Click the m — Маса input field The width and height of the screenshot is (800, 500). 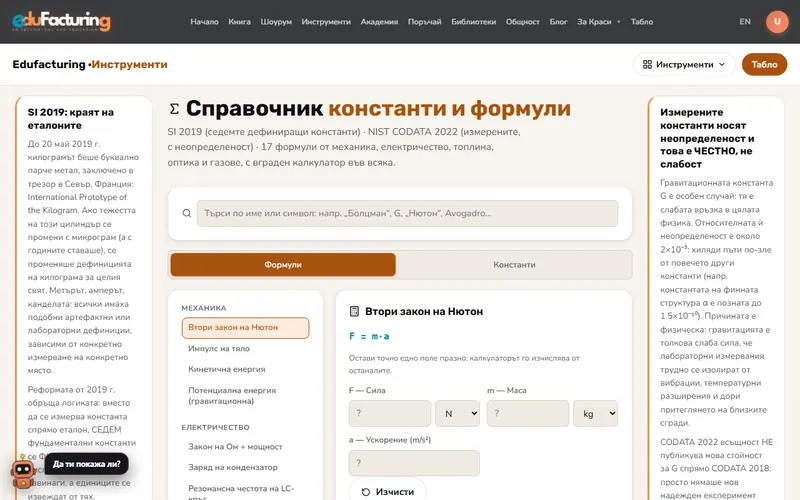[528, 413]
